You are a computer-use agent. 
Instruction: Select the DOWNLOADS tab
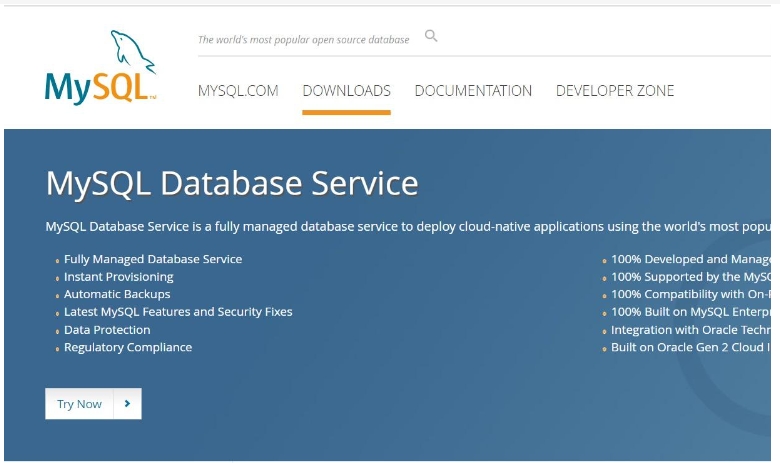point(347,91)
